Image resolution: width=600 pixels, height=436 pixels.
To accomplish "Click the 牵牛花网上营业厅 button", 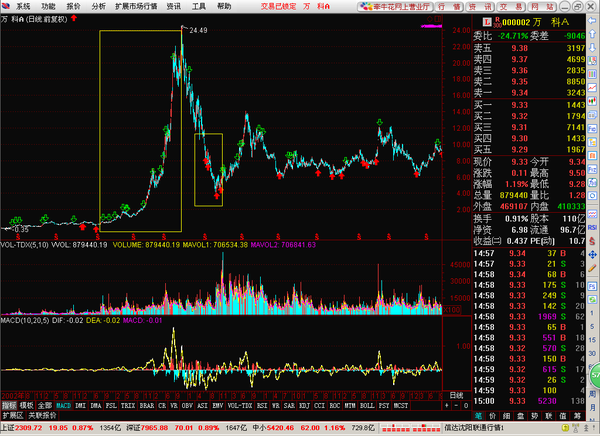I will pyautogui.click(x=395, y=7).
